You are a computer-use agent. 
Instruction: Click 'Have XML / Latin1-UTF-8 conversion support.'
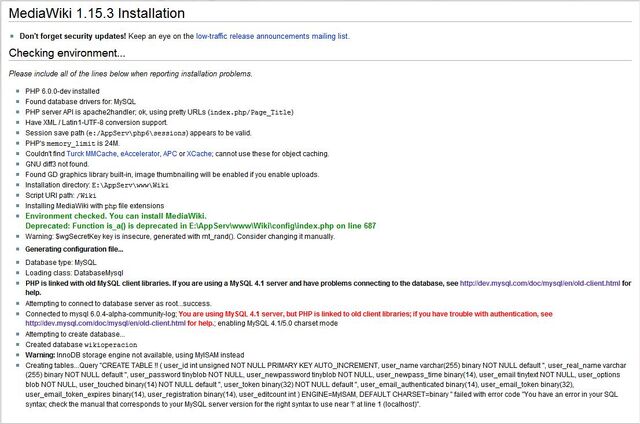tap(96, 122)
